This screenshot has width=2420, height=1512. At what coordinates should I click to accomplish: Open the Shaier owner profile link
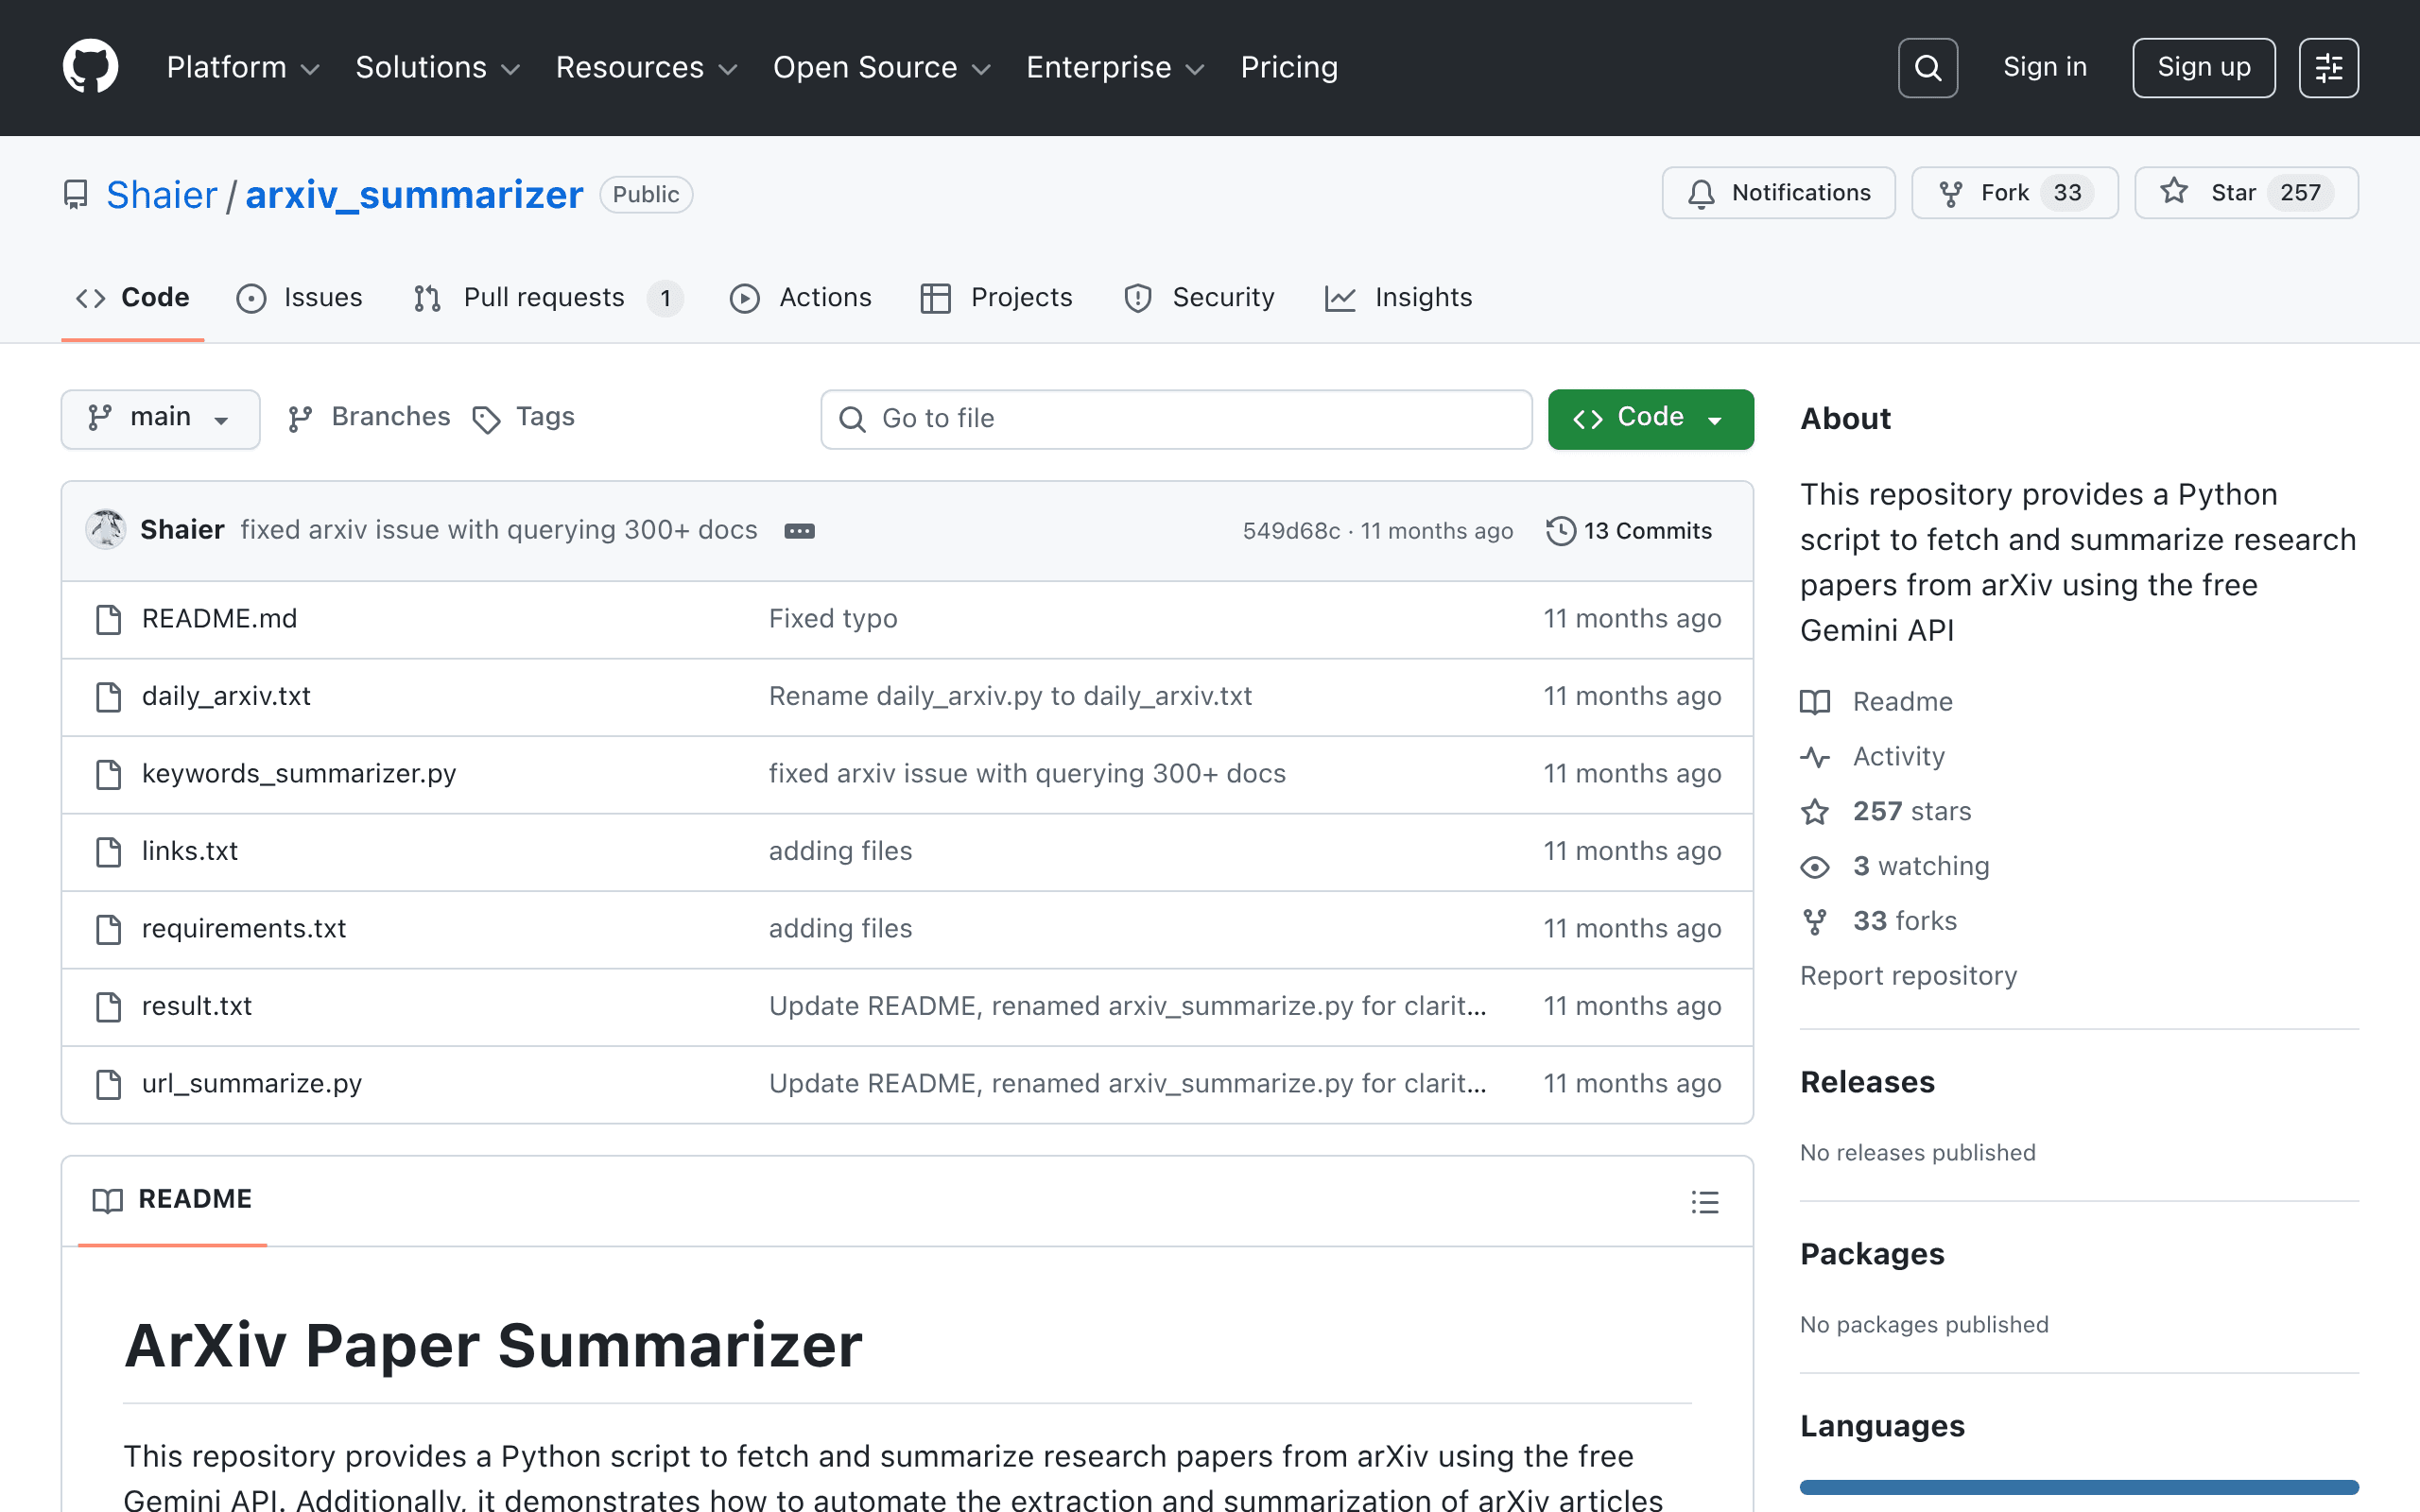point(161,195)
